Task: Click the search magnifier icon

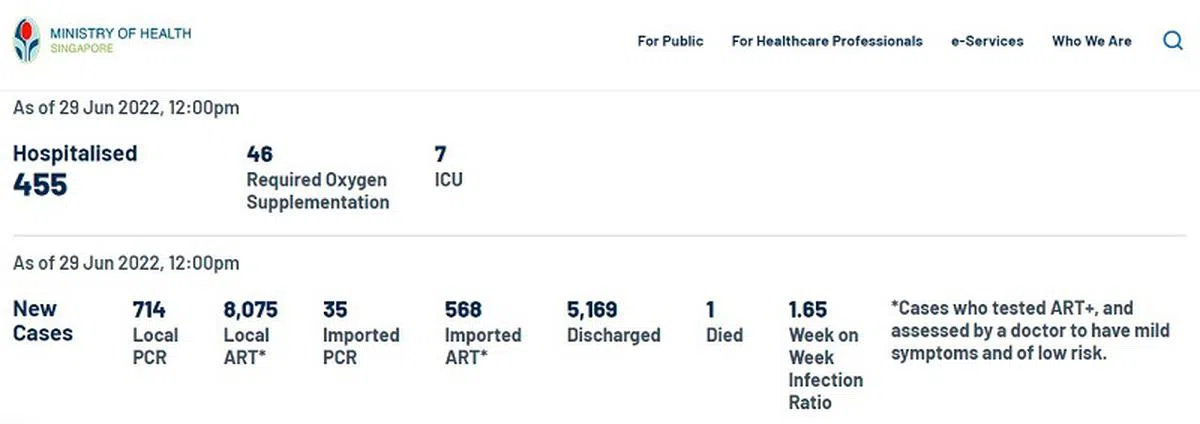Action: [x=1174, y=41]
